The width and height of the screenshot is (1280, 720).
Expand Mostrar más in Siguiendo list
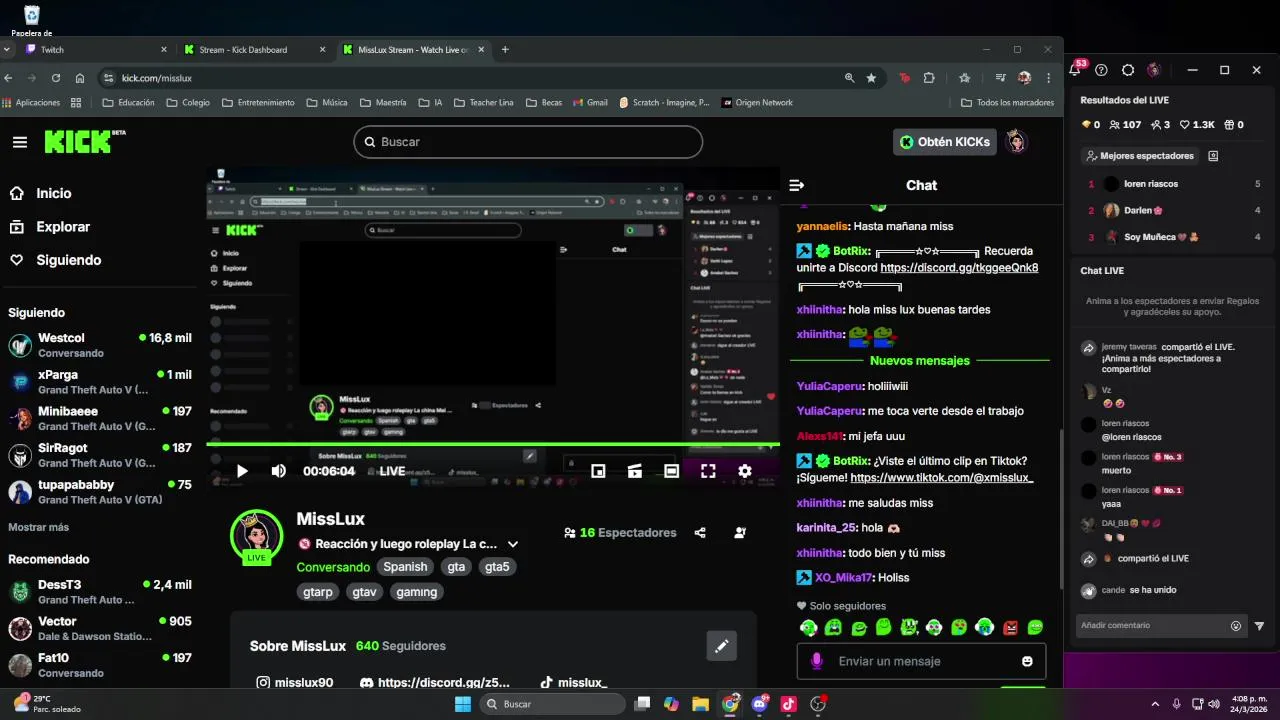[x=39, y=527]
